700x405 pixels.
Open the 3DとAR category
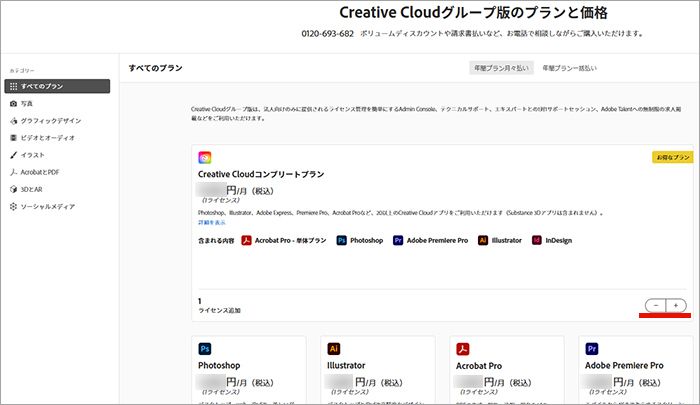coord(31,189)
